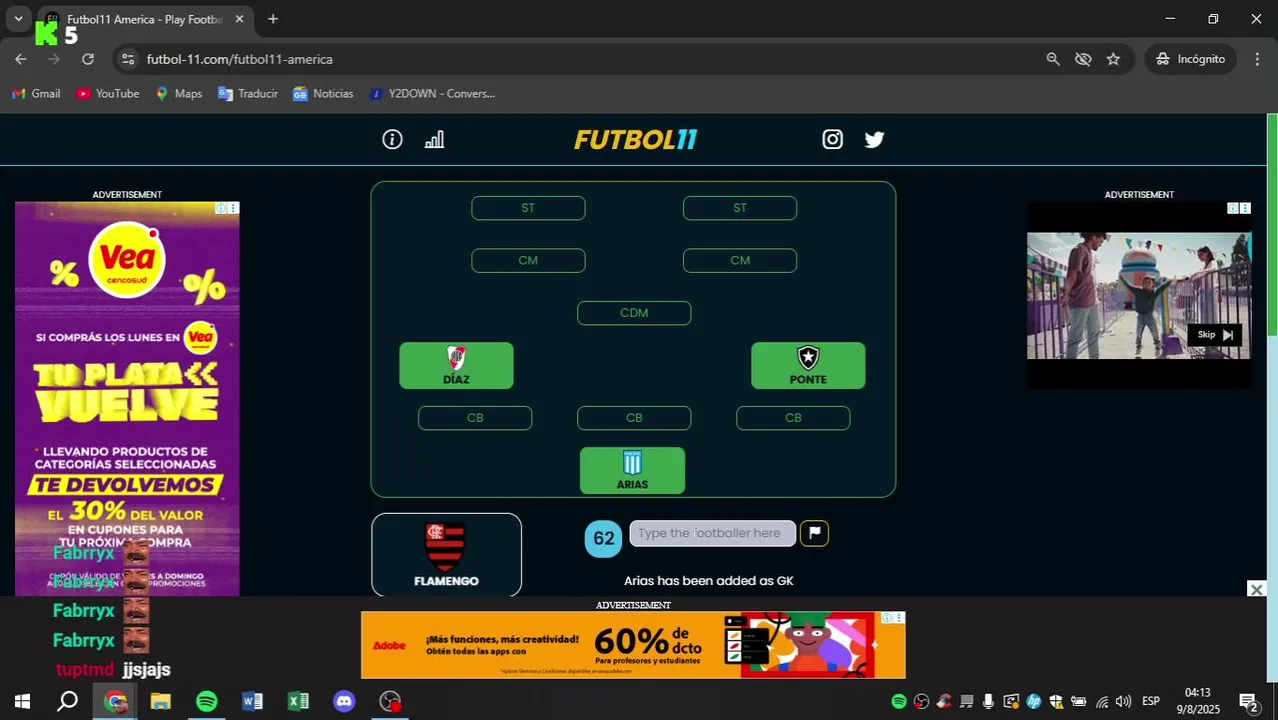
Task: Open Chrome from the taskbar
Action: [x=116, y=701]
